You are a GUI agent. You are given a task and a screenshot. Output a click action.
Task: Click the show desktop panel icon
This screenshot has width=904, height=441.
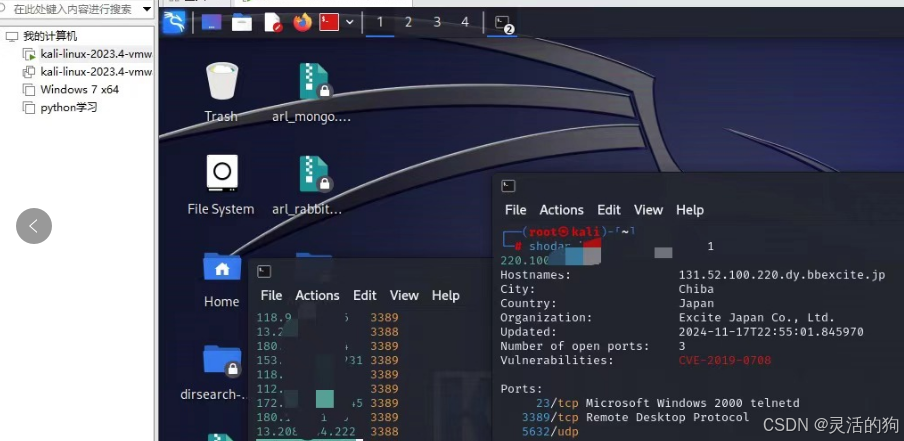[x=212, y=23]
